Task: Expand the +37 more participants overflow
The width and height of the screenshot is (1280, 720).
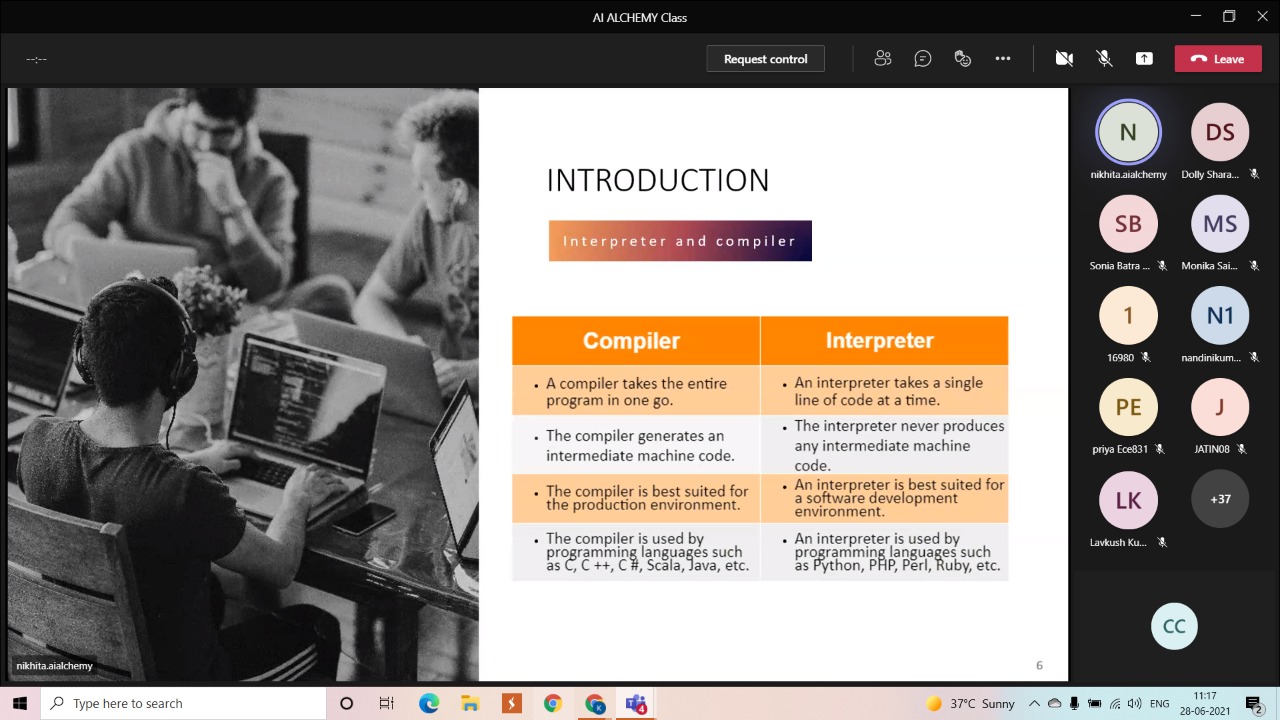Action: click(1220, 499)
